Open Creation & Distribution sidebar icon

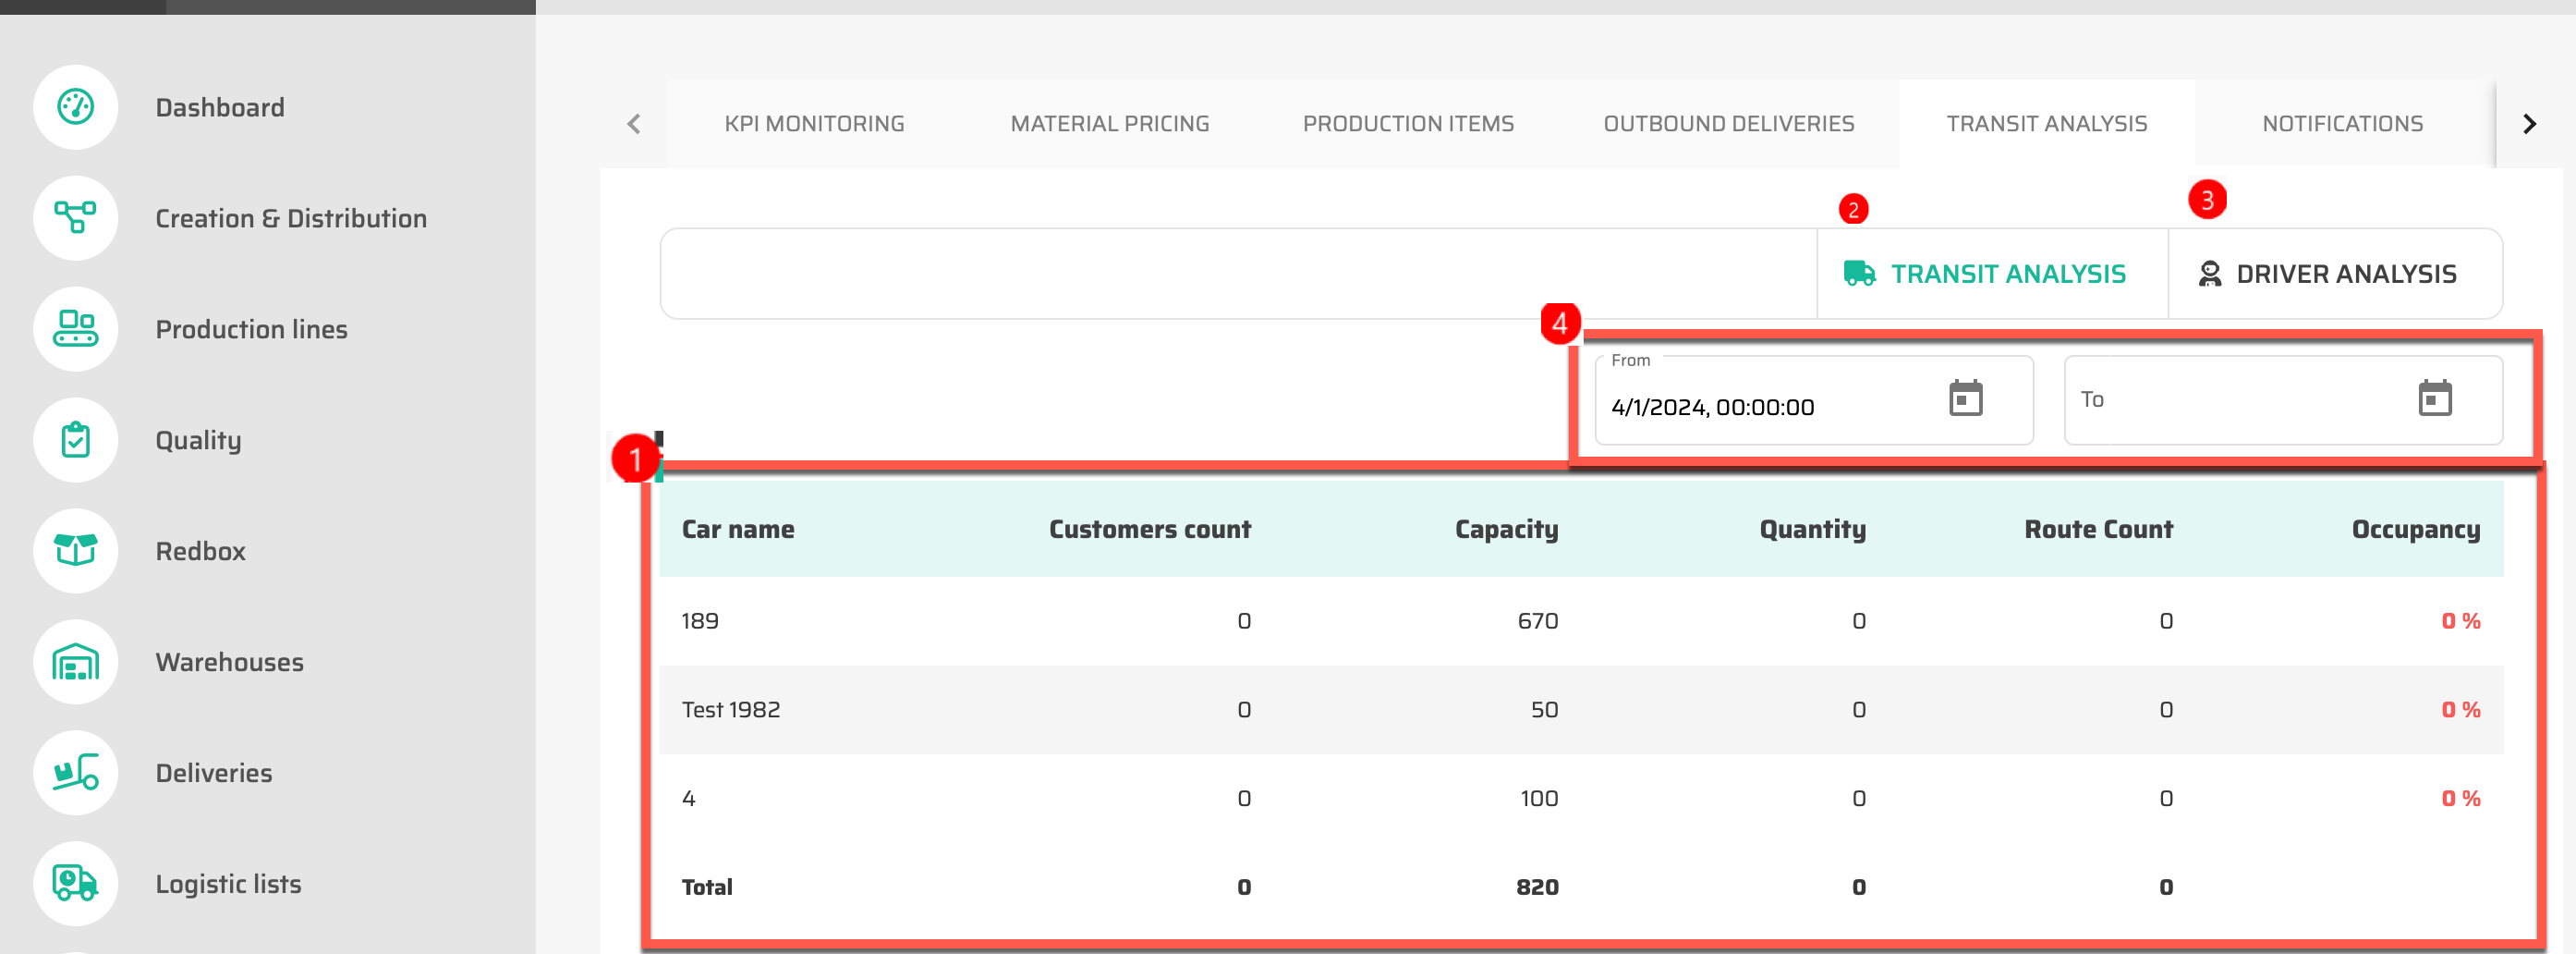tap(76, 218)
